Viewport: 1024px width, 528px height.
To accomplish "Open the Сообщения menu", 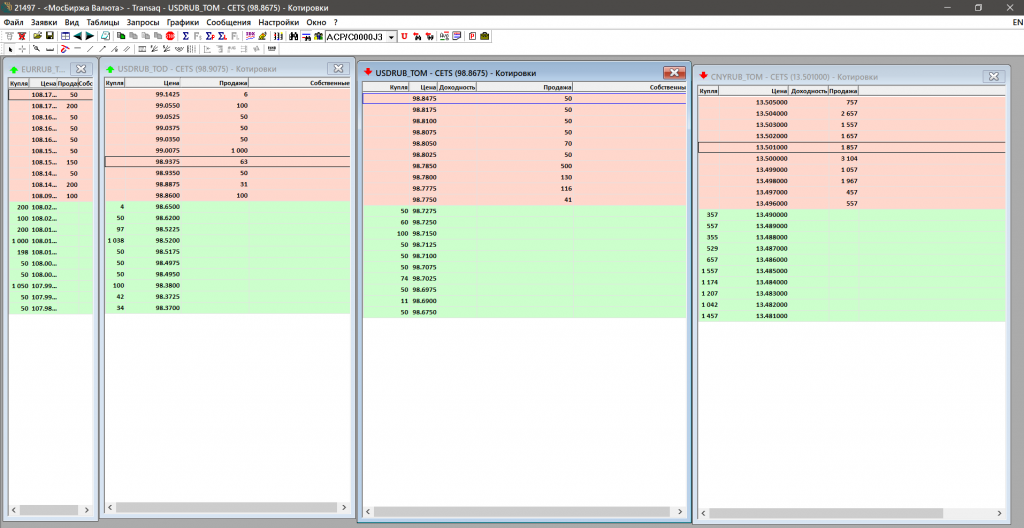I will pyautogui.click(x=229, y=22).
